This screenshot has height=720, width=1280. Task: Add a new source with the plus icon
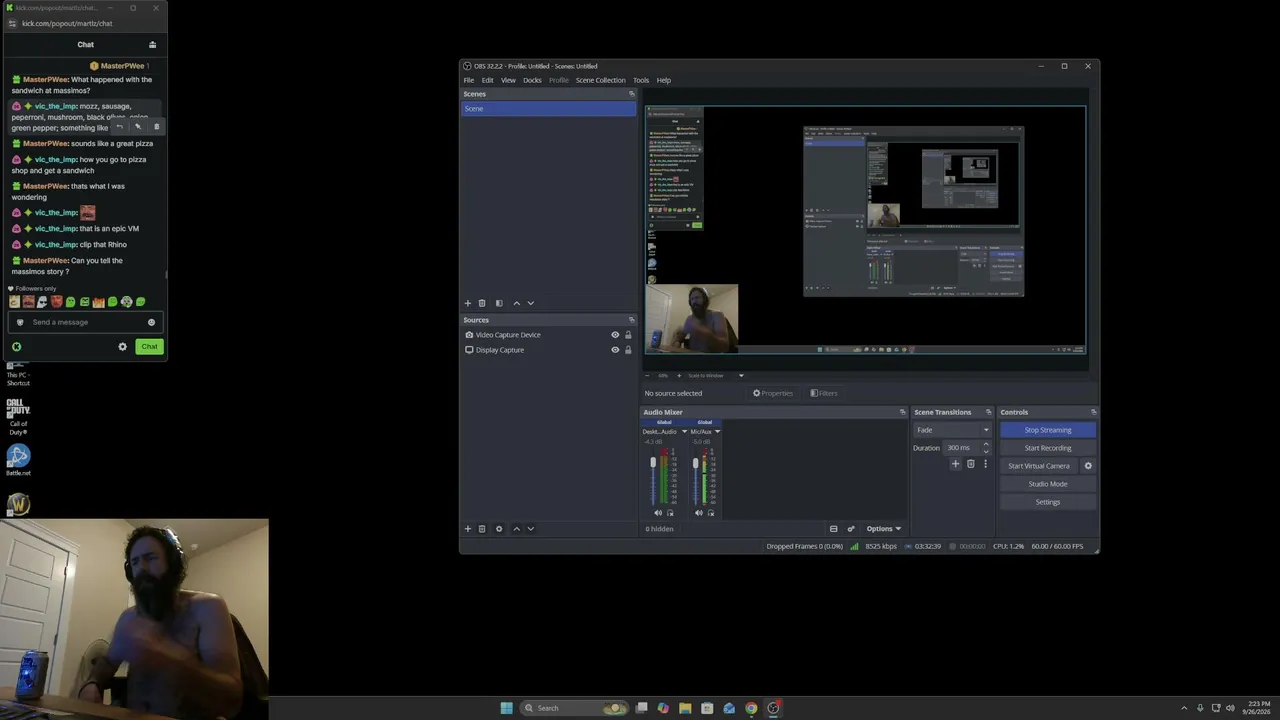[467, 529]
